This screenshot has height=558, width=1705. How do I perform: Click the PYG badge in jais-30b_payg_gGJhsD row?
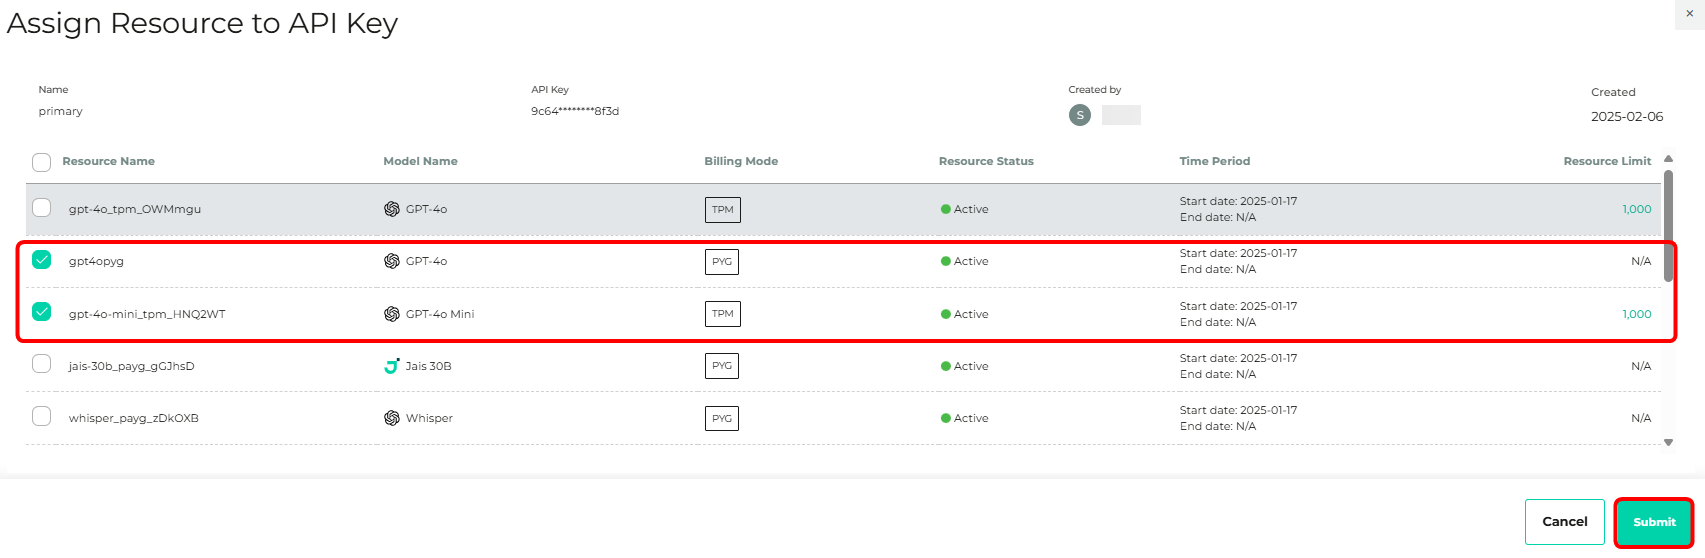(722, 366)
